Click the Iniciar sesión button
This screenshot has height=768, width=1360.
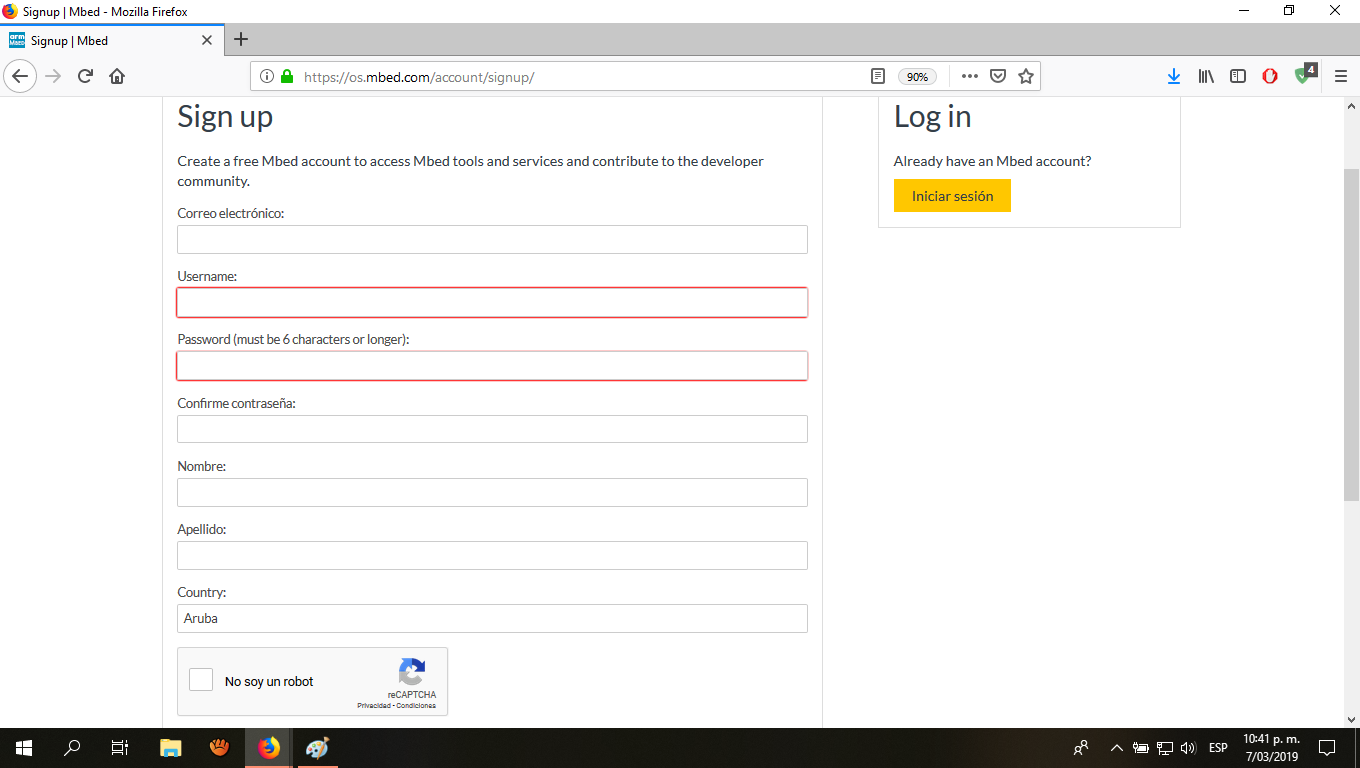coord(952,196)
